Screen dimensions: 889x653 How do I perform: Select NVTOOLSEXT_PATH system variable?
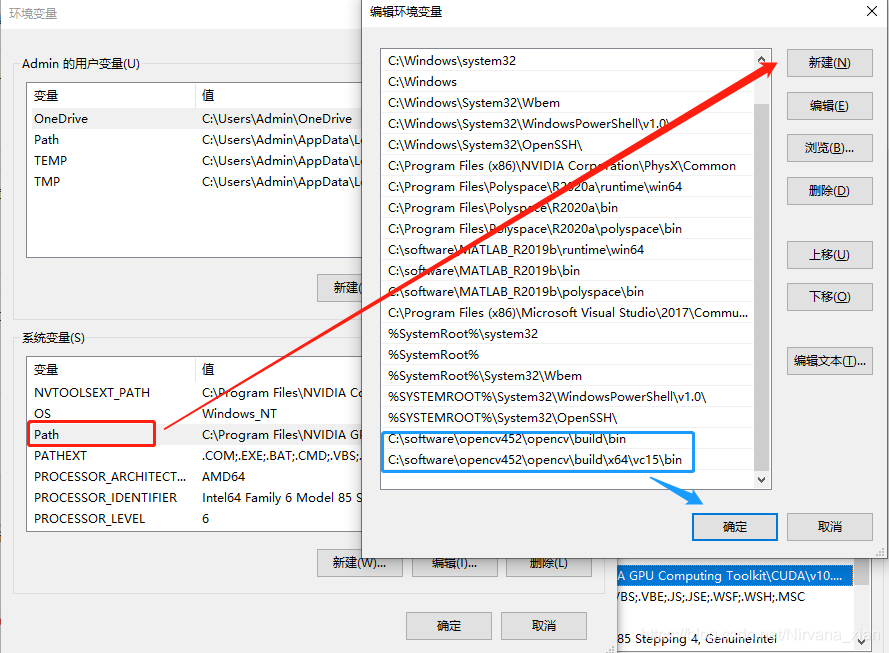pyautogui.click(x=194, y=392)
